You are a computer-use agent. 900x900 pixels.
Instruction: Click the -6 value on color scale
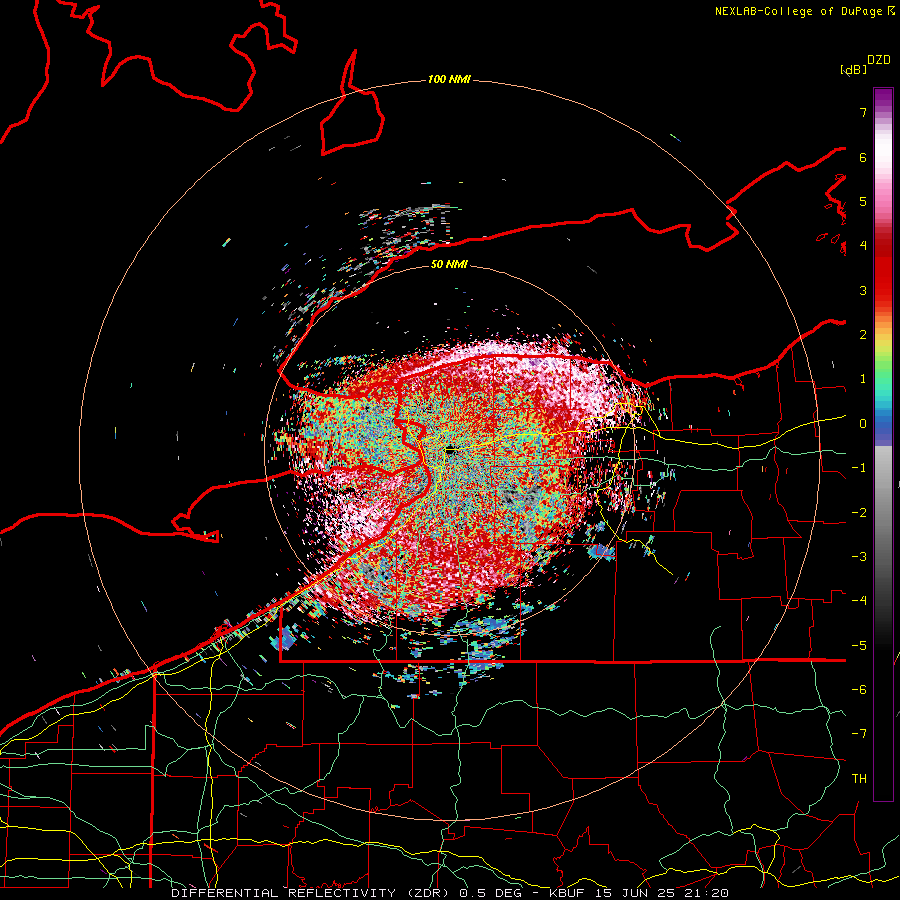859,690
